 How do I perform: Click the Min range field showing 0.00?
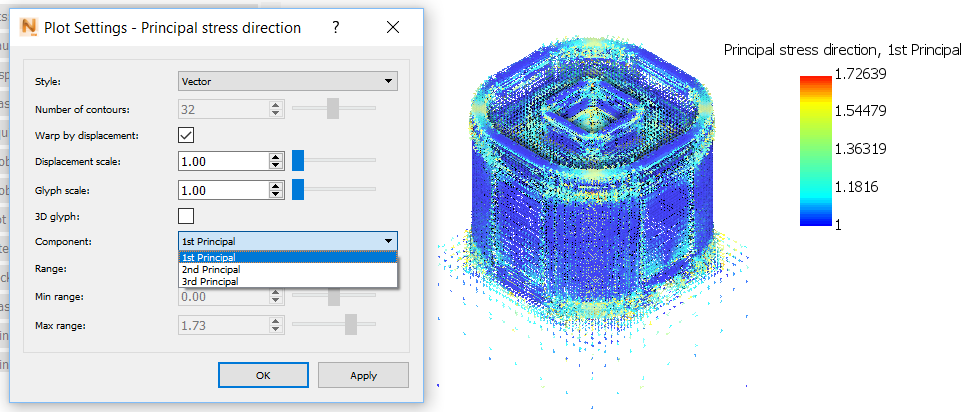click(223, 297)
